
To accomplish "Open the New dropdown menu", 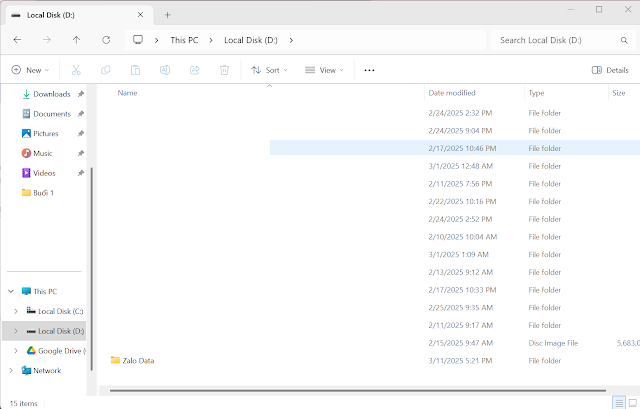I will tap(31, 70).
